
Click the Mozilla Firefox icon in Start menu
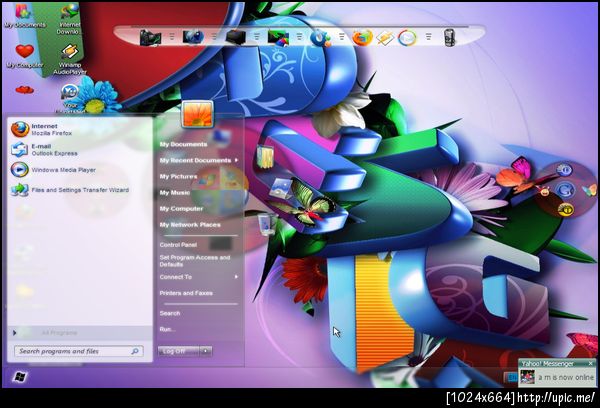coord(20,129)
